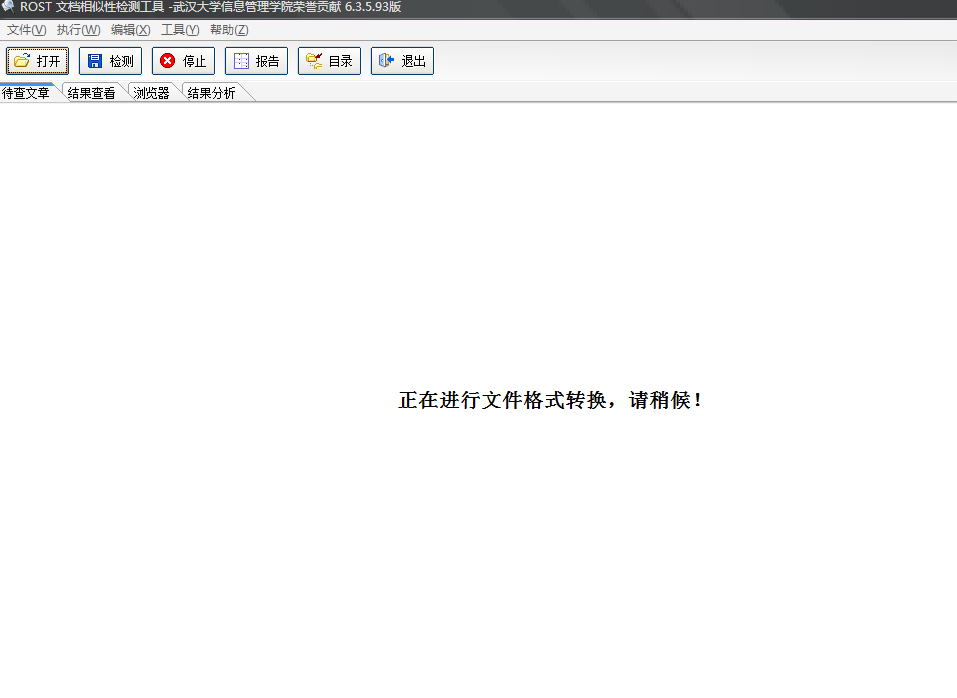Image resolution: width=957 pixels, height=698 pixels.
Task: Click the 报告 report sheet icon
Action: [241, 61]
